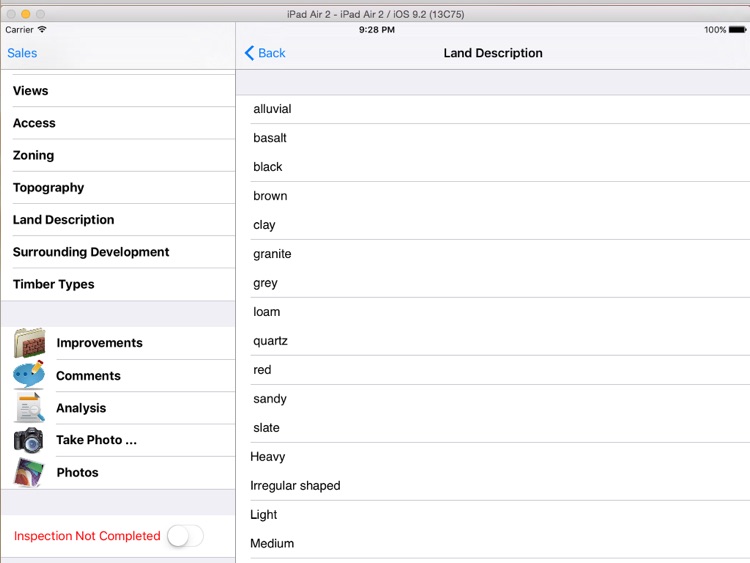Select the Medium option
The width and height of the screenshot is (750, 563).
tap(493, 544)
